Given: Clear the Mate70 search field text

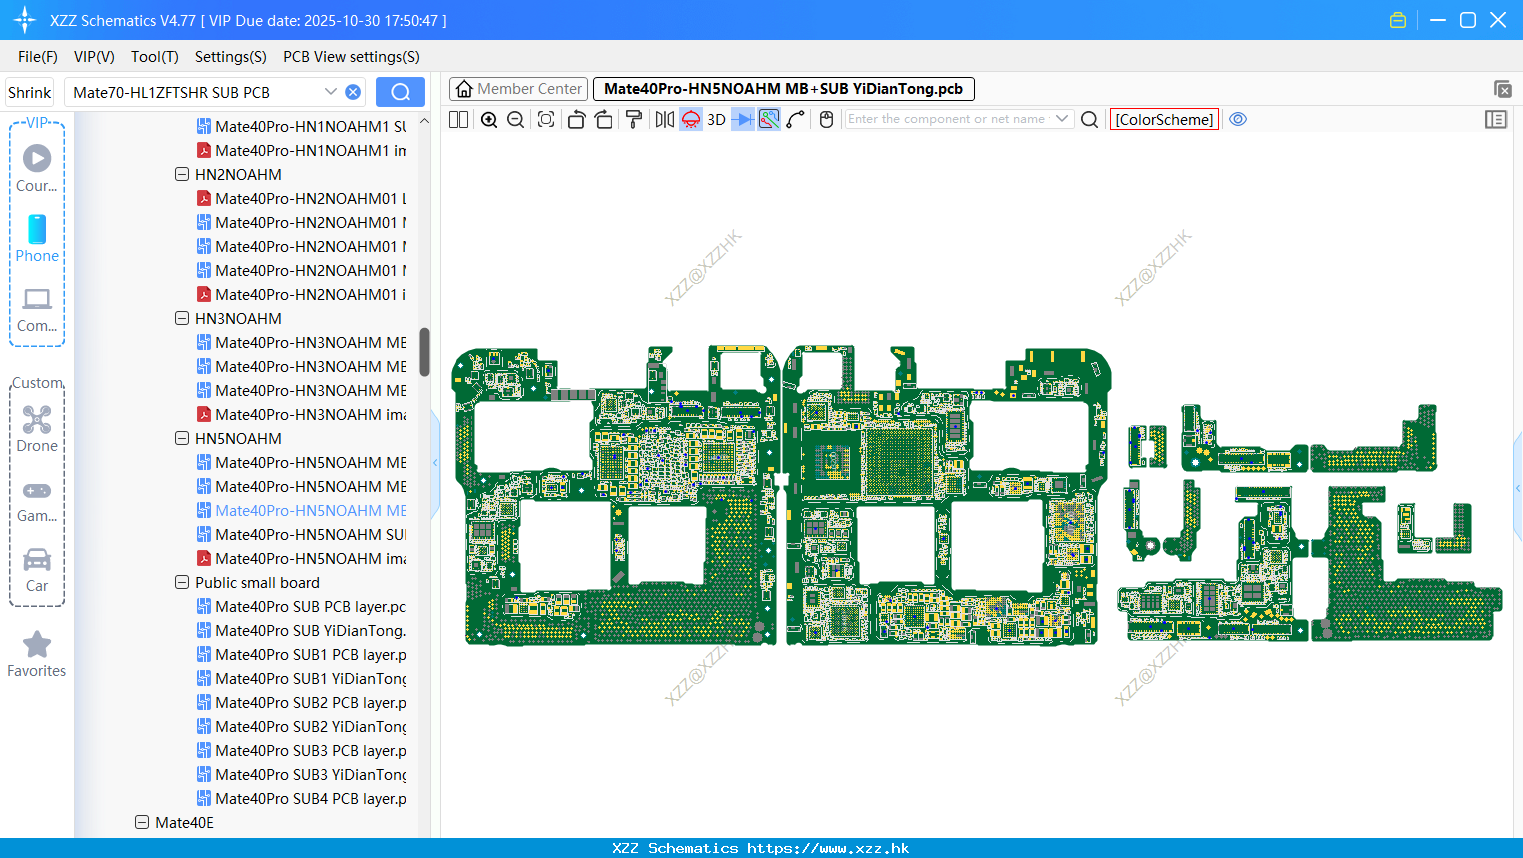Looking at the screenshot, I should [353, 92].
